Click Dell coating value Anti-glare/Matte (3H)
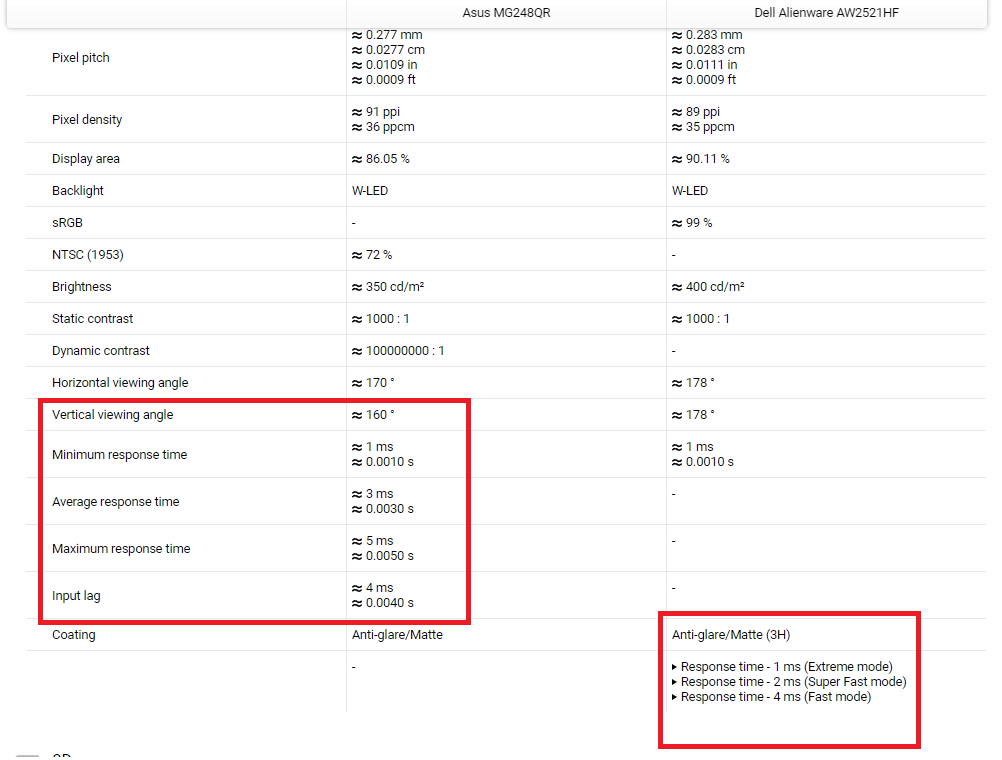The image size is (1002, 760). point(731,635)
